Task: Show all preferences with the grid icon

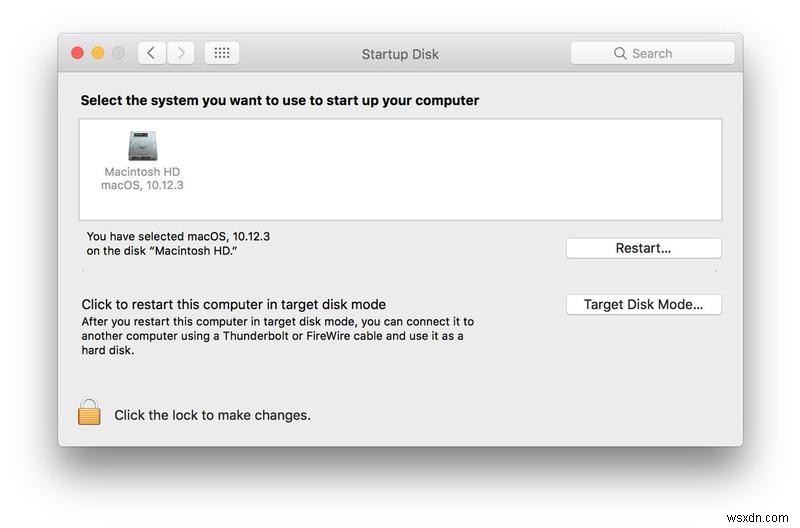Action: coord(222,53)
